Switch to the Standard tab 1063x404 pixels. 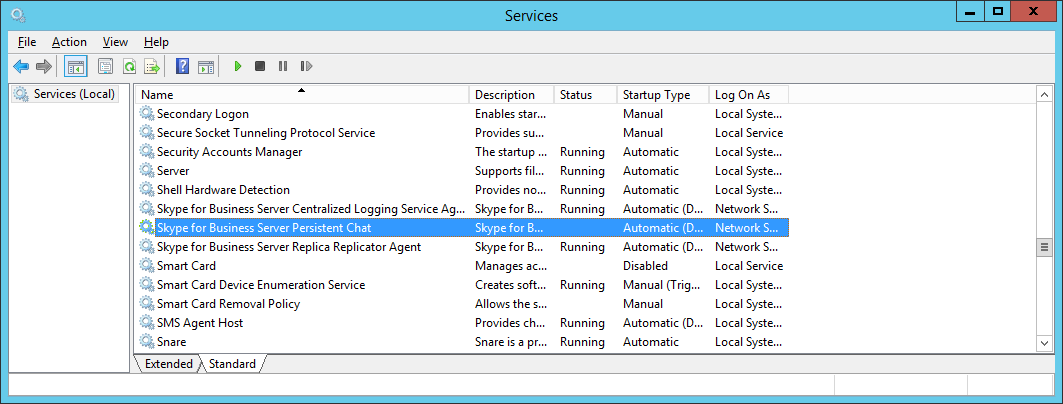(232, 364)
